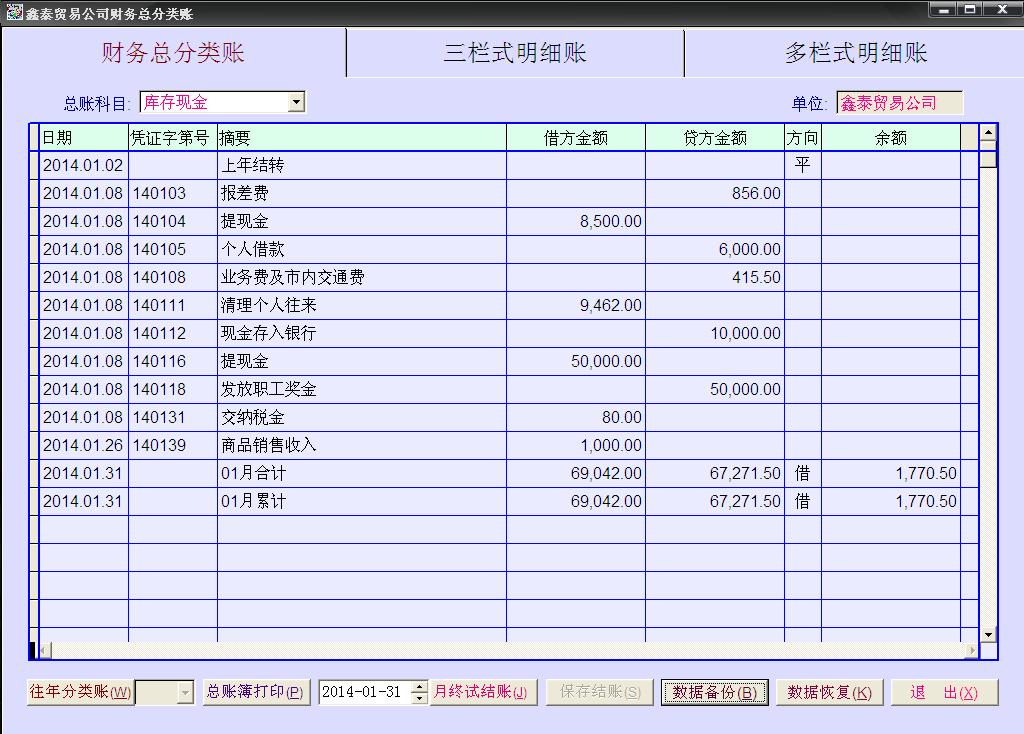
Task: Increase the date with the spinner up arrow
Action: [420, 687]
